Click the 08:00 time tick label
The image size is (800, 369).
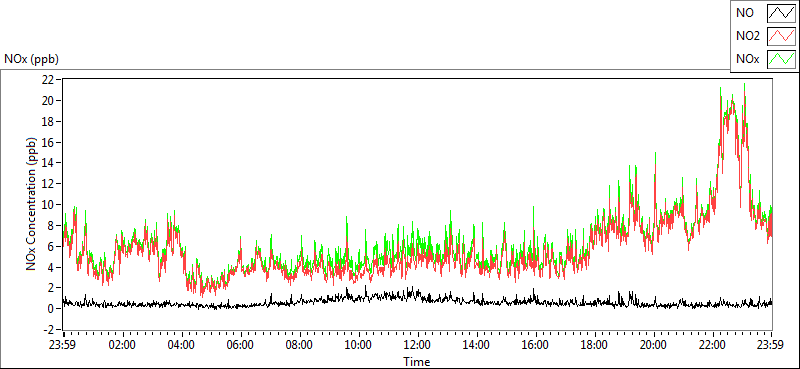click(299, 345)
